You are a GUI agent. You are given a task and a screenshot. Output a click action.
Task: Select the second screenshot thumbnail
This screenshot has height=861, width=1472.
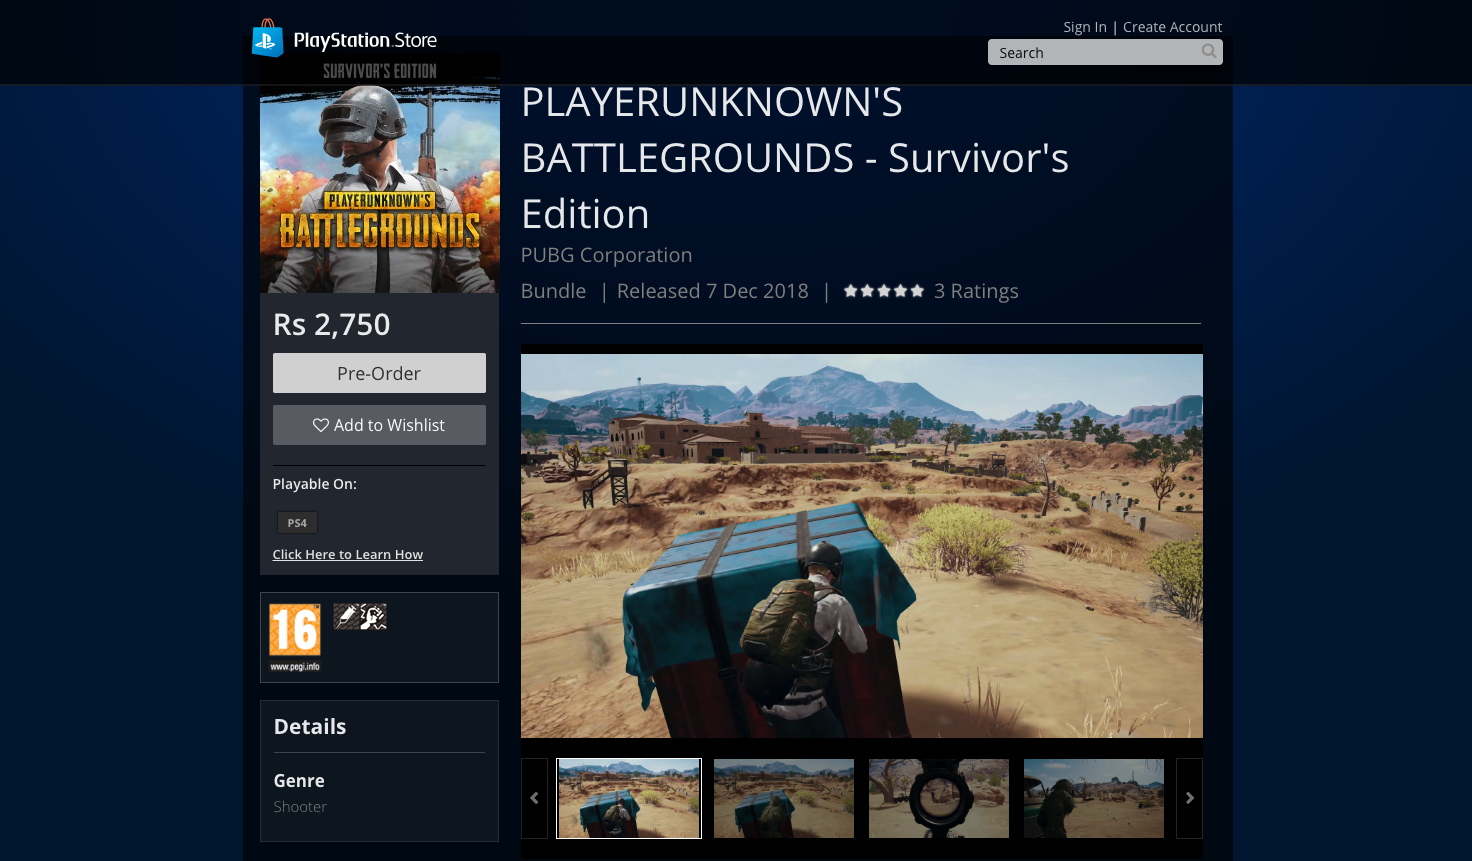(784, 798)
